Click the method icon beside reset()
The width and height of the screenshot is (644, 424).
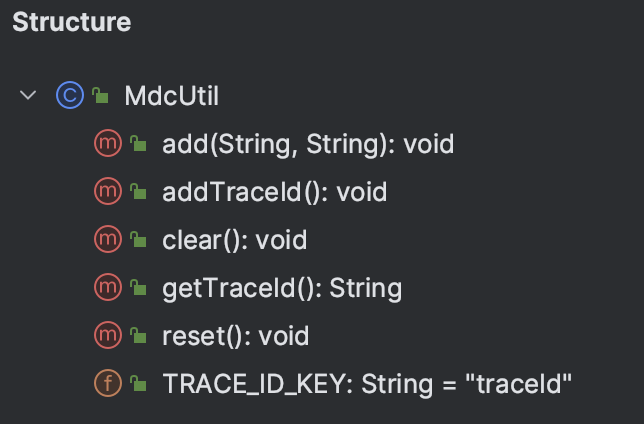pos(108,335)
